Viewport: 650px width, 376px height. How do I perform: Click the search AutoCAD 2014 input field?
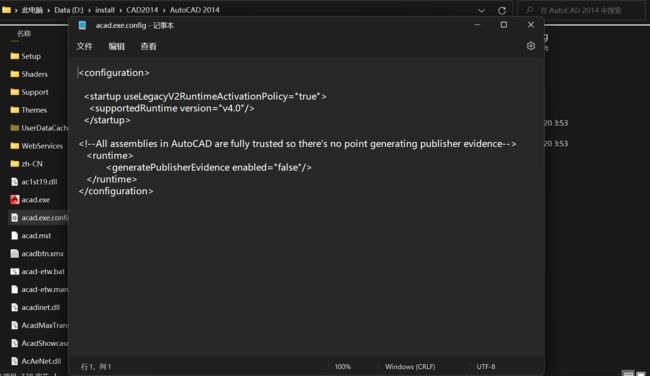point(581,10)
